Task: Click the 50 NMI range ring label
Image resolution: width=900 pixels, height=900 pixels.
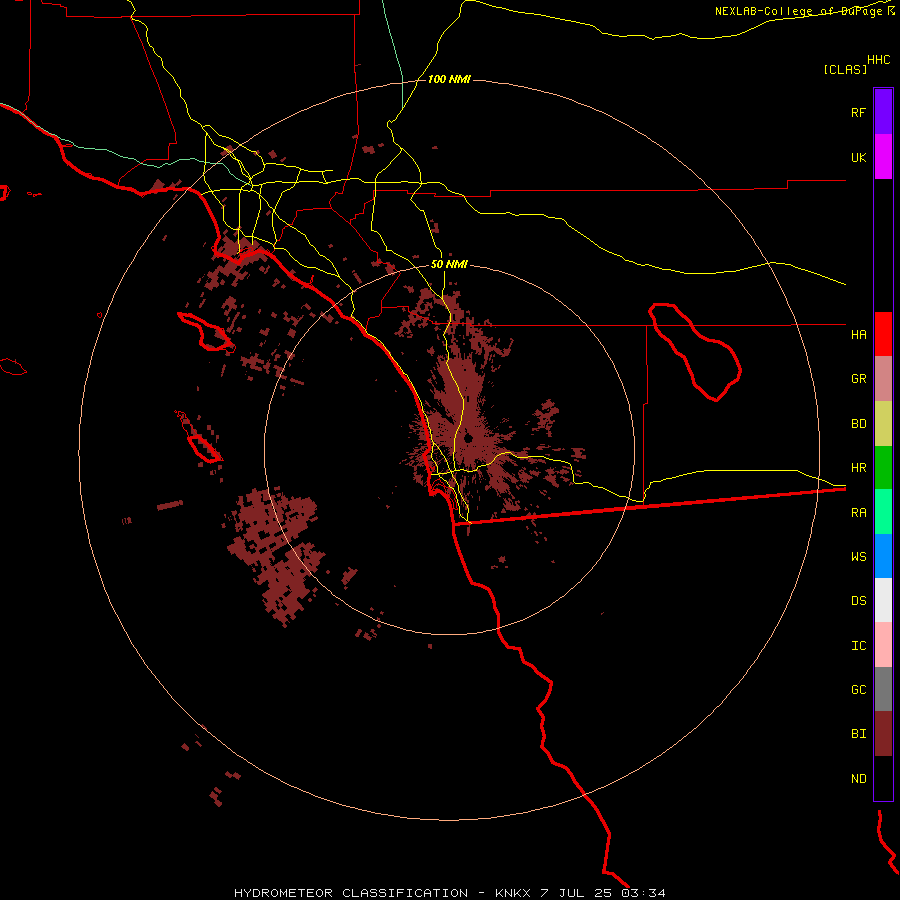Action: coord(449,264)
